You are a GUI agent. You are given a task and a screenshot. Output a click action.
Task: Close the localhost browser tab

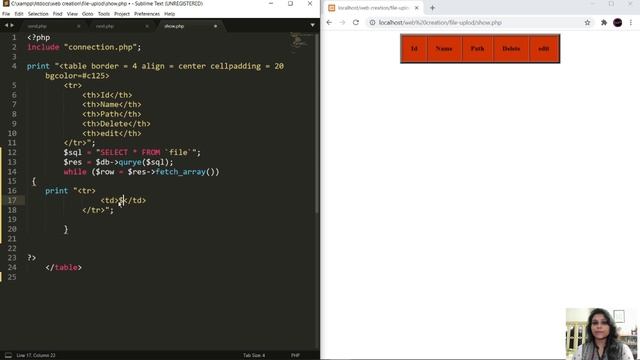click(x=417, y=8)
